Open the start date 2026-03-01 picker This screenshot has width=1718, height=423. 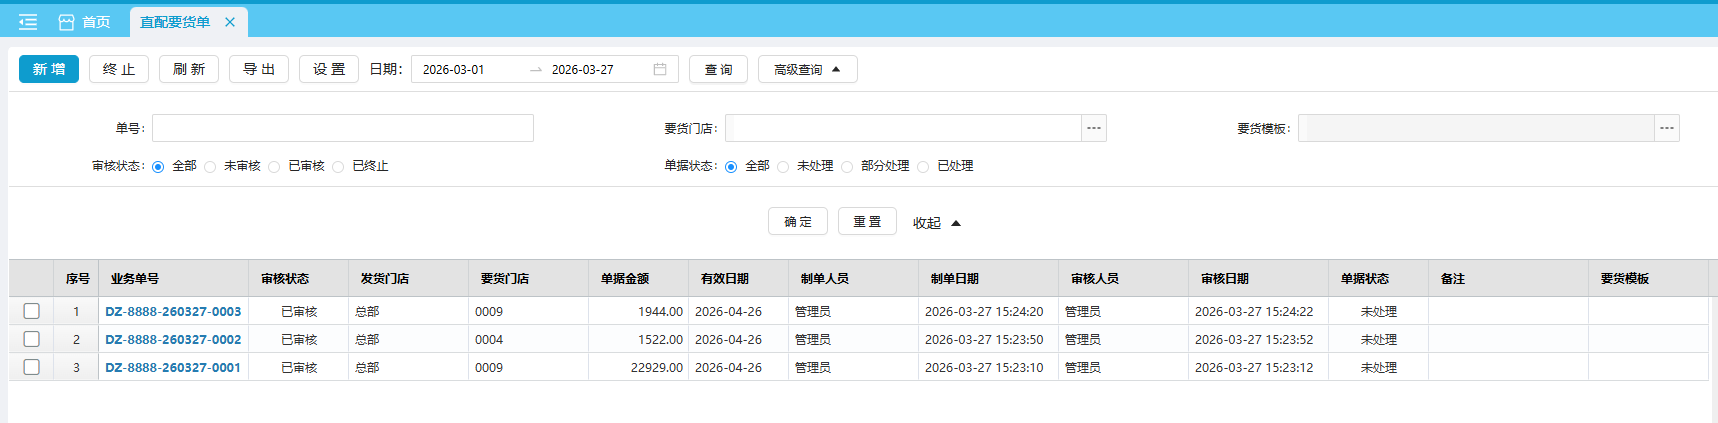(x=468, y=69)
